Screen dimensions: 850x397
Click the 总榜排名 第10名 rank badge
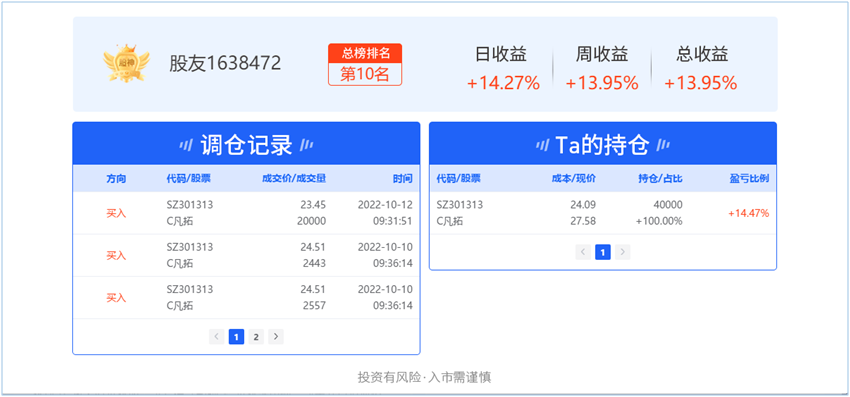365,65
